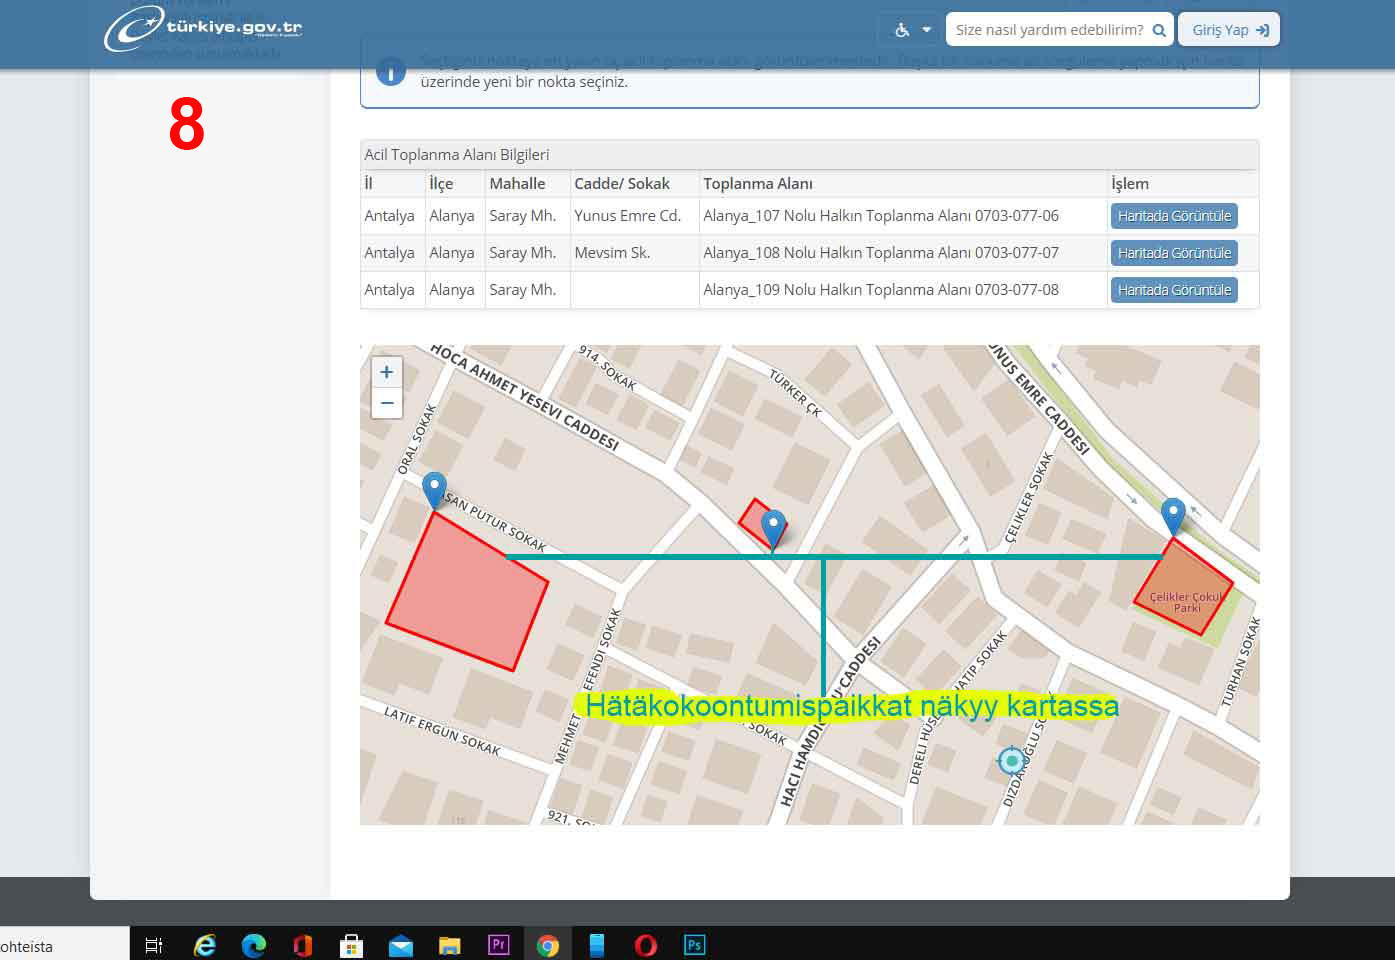Click the map pin near Oral Sokak
This screenshot has height=960, width=1395.
[434, 489]
